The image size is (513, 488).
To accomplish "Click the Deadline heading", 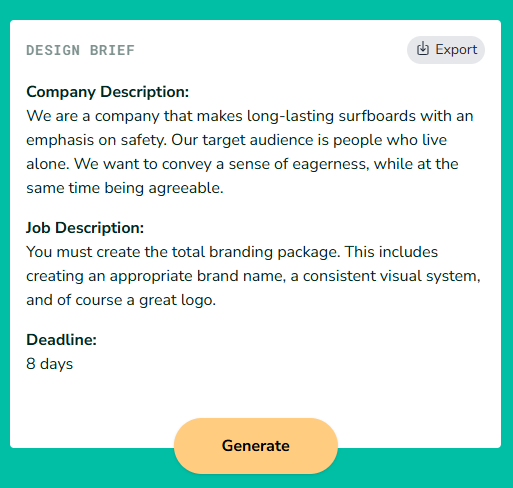I will click(x=61, y=340).
